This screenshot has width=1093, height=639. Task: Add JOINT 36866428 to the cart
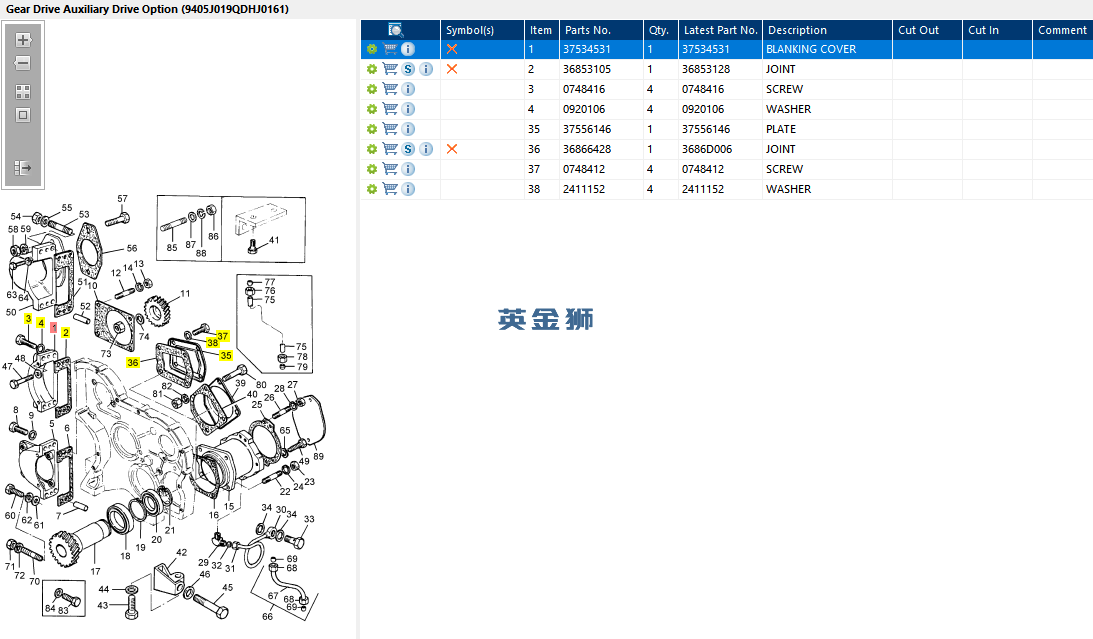(390, 149)
